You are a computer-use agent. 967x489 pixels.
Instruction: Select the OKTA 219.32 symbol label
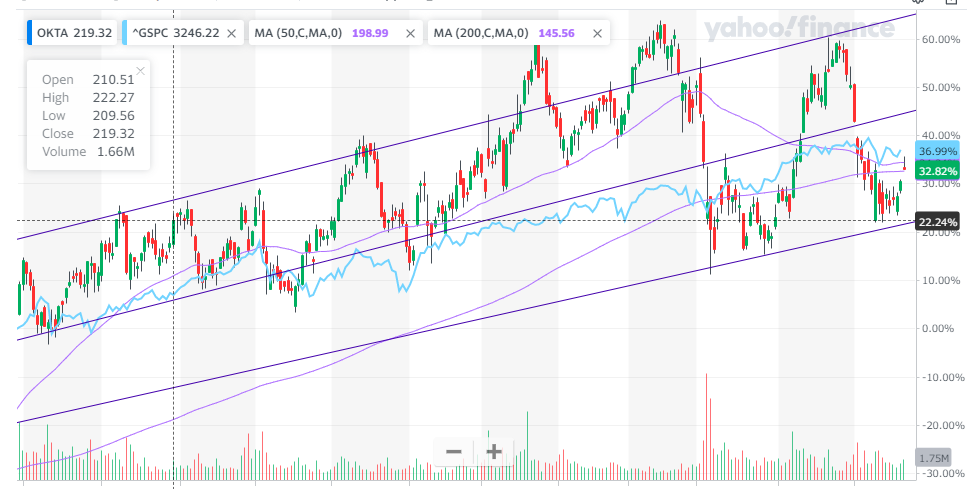[x=74, y=33]
